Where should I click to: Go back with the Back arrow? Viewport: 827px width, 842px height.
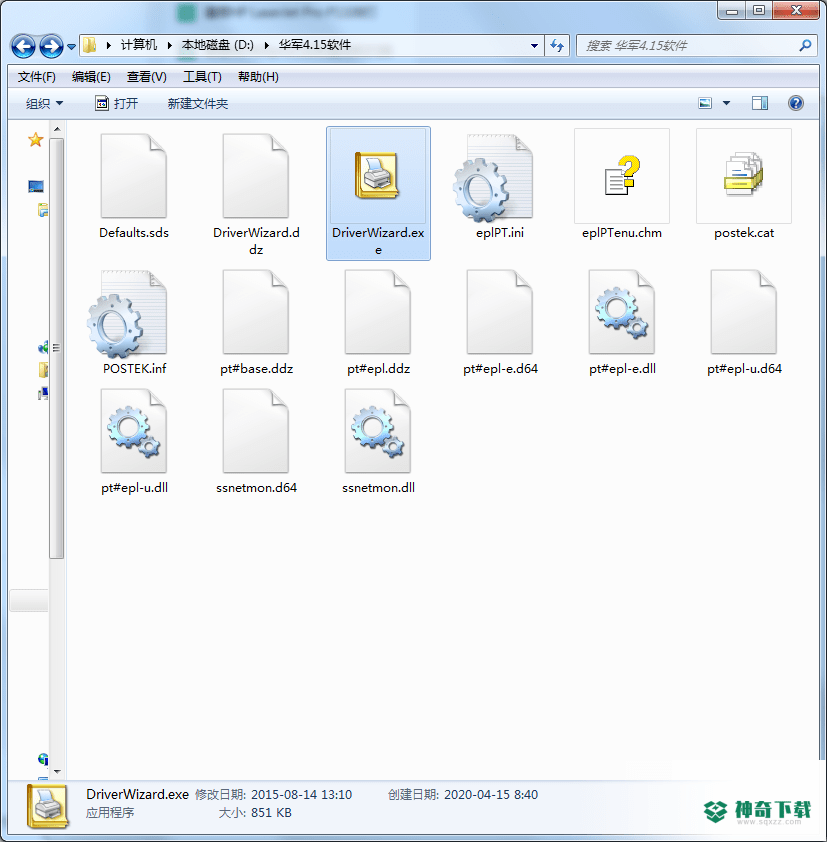(23, 46)
